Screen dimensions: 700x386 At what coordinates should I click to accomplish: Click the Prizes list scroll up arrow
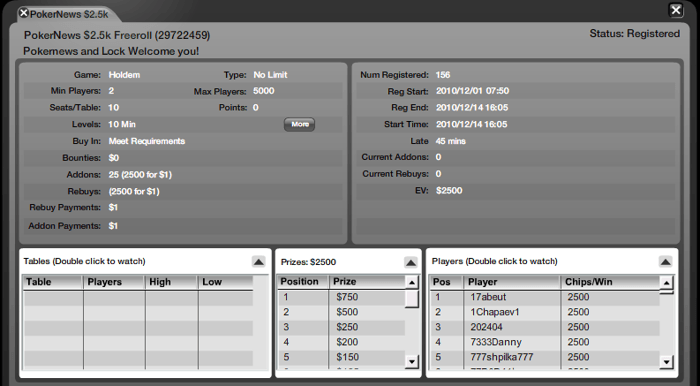[x=412, y=282]
